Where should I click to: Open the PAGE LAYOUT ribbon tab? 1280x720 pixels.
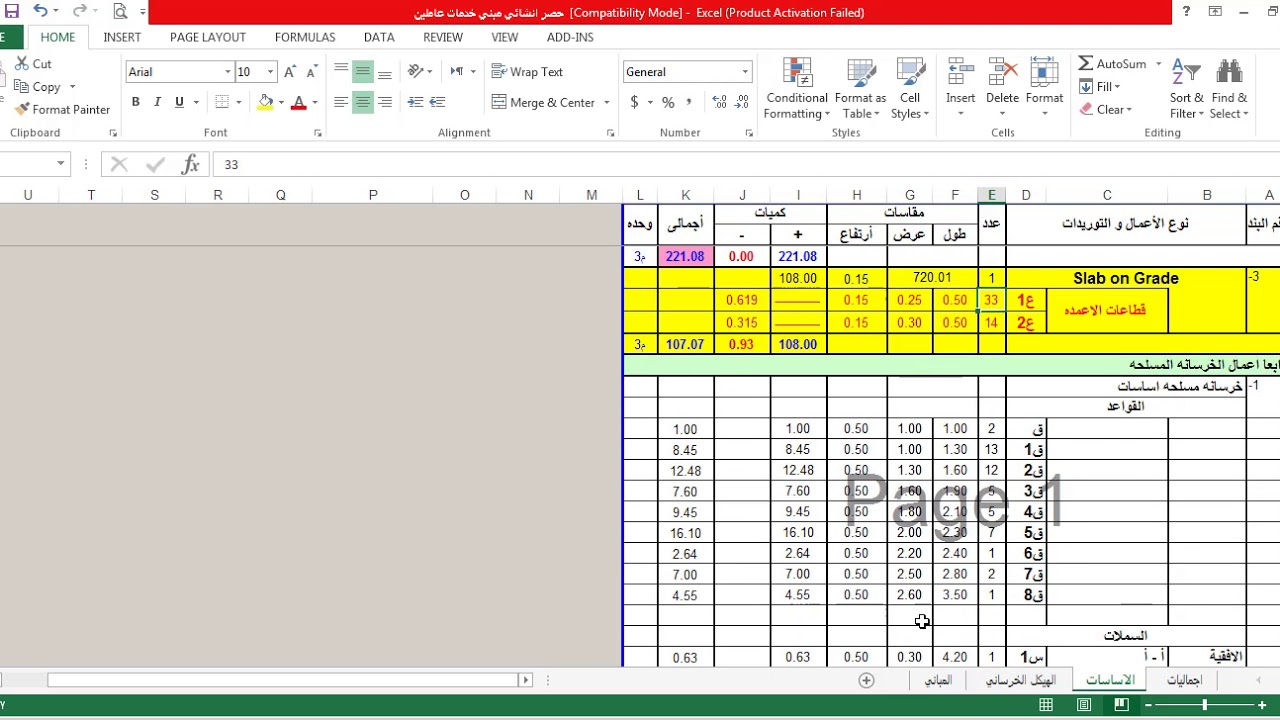coord(208,37)
